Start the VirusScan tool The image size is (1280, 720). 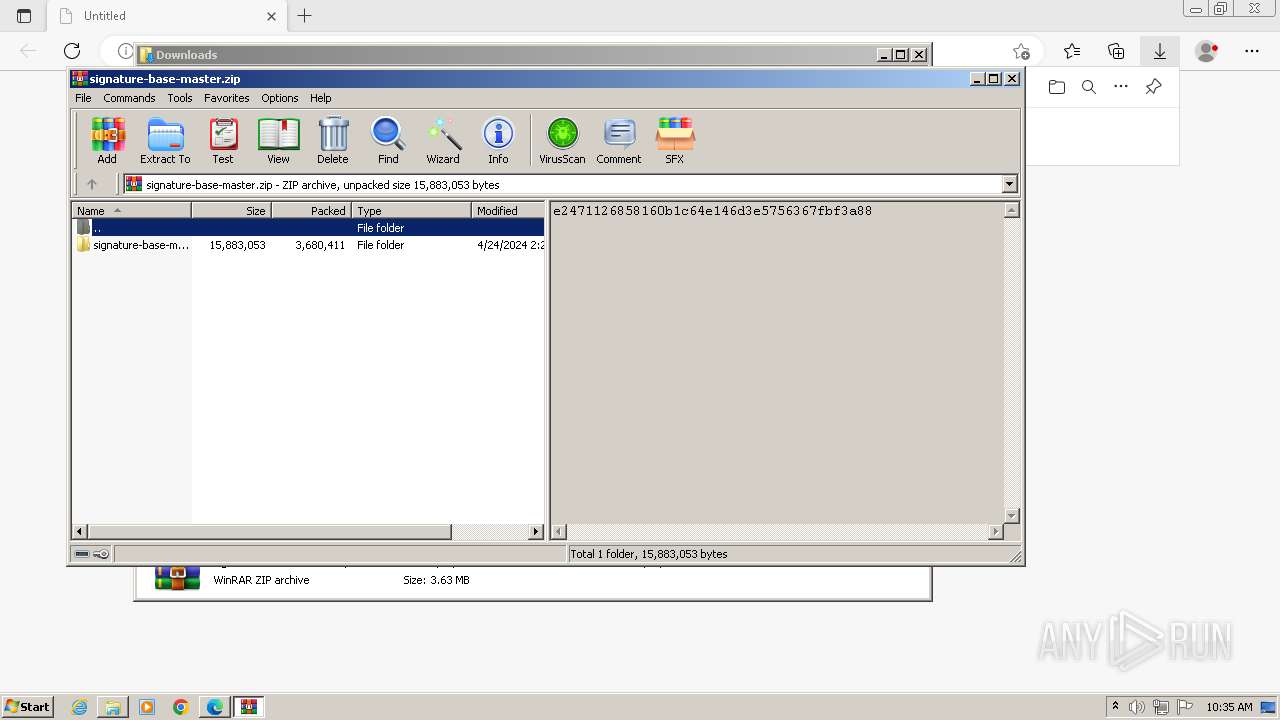[x=562, y=140]
